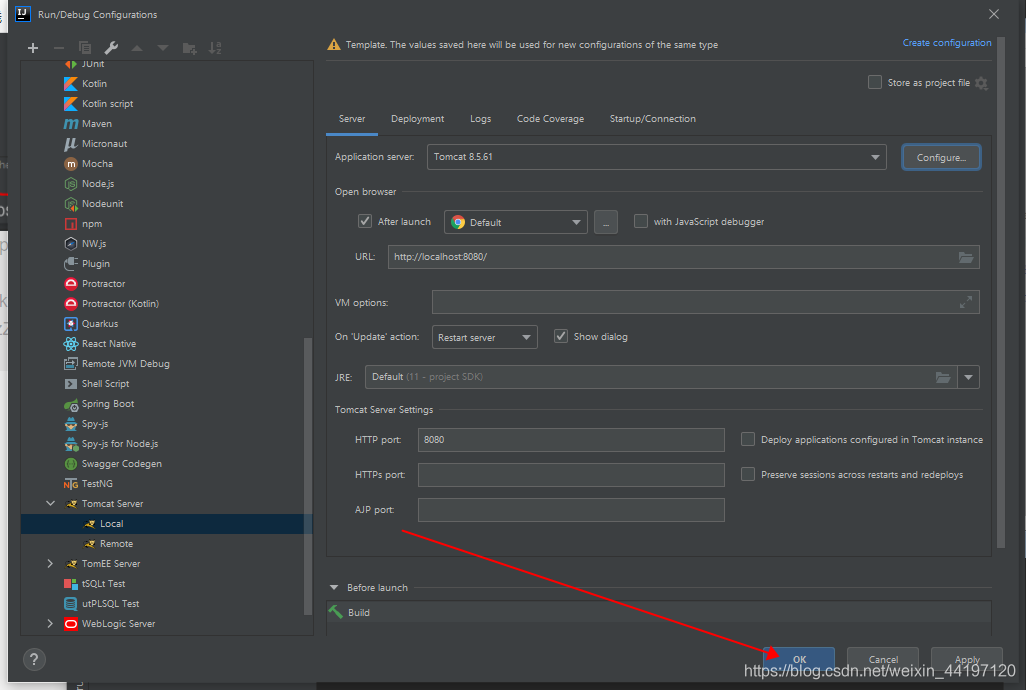This screenshot has height=690, width=1026.
Task: Click gear icon beside Store as project file
Action: point(981,83)
